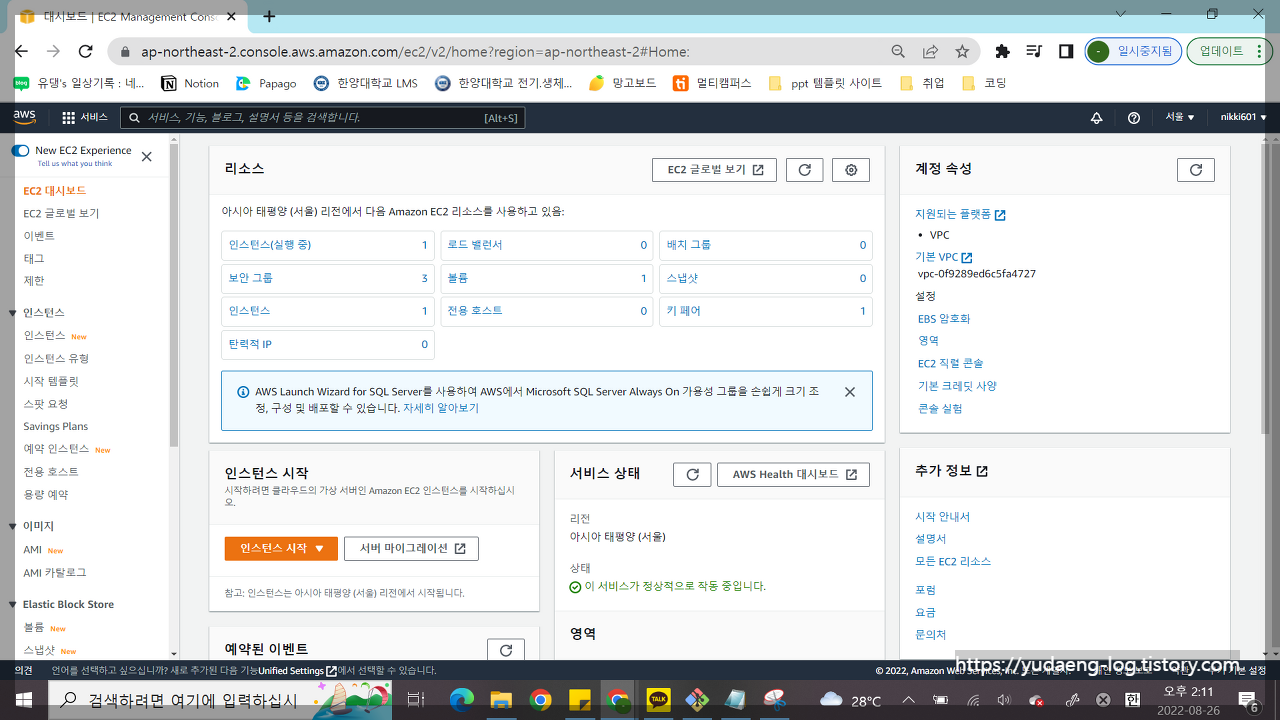
Task: Open the Papago bookmark
Action: [266, 83]
